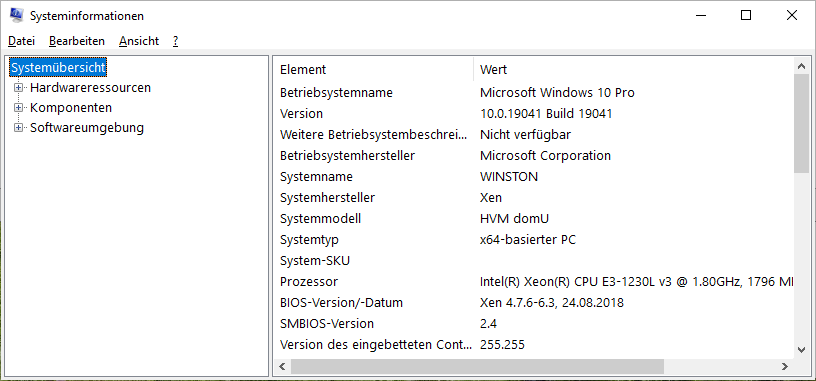The width and height of the screenshot is (816, 381).
Task: Click the Systeminformationen title bar icon
Action: [x=16, y=16]
